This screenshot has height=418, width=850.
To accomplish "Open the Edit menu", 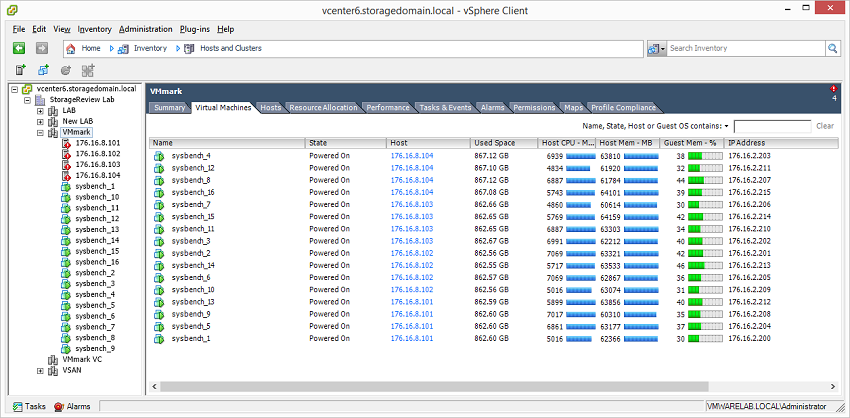I will tap(39, 29).
